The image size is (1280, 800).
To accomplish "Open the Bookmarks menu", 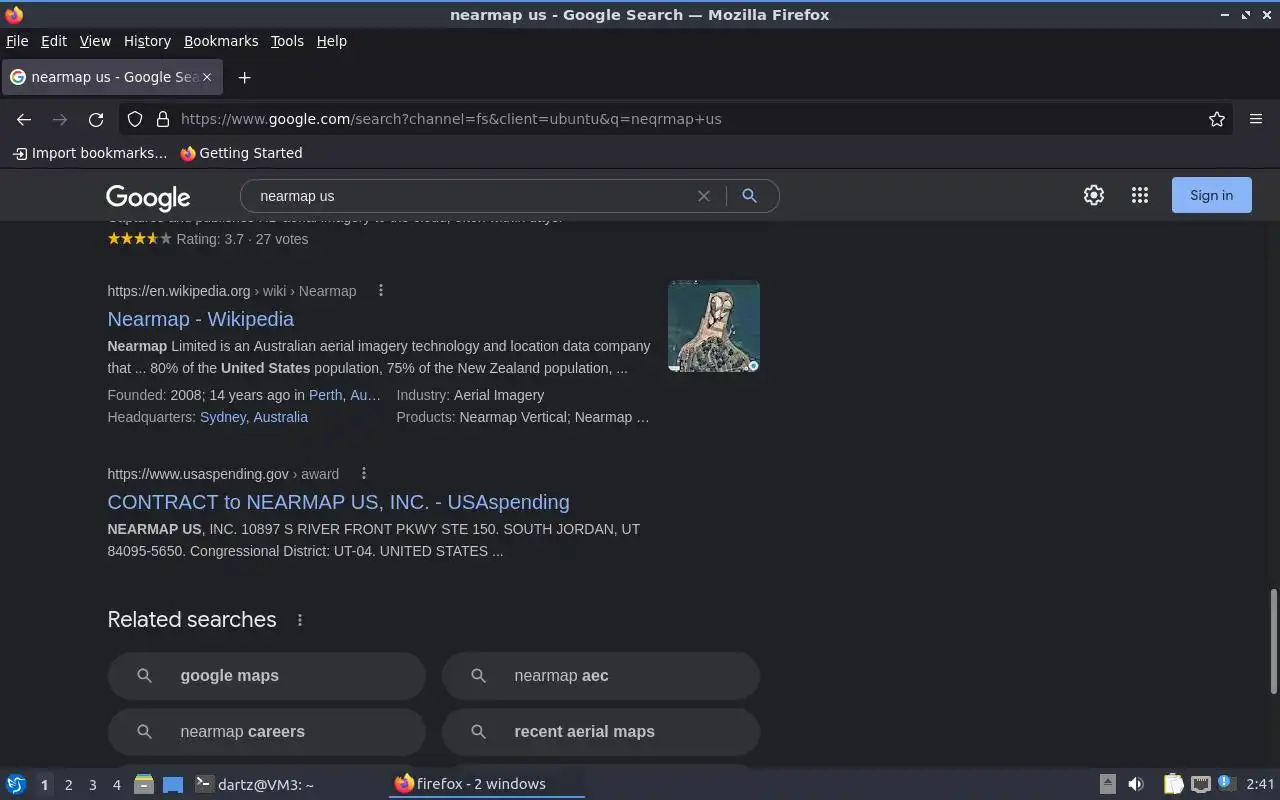I will pyautogui.click(x=221, y=41).
